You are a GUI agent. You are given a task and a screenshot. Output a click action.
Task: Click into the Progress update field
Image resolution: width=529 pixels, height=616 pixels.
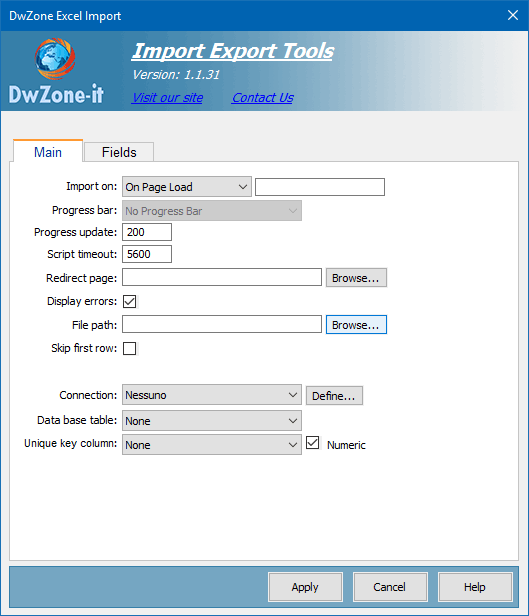pos(147,232)
